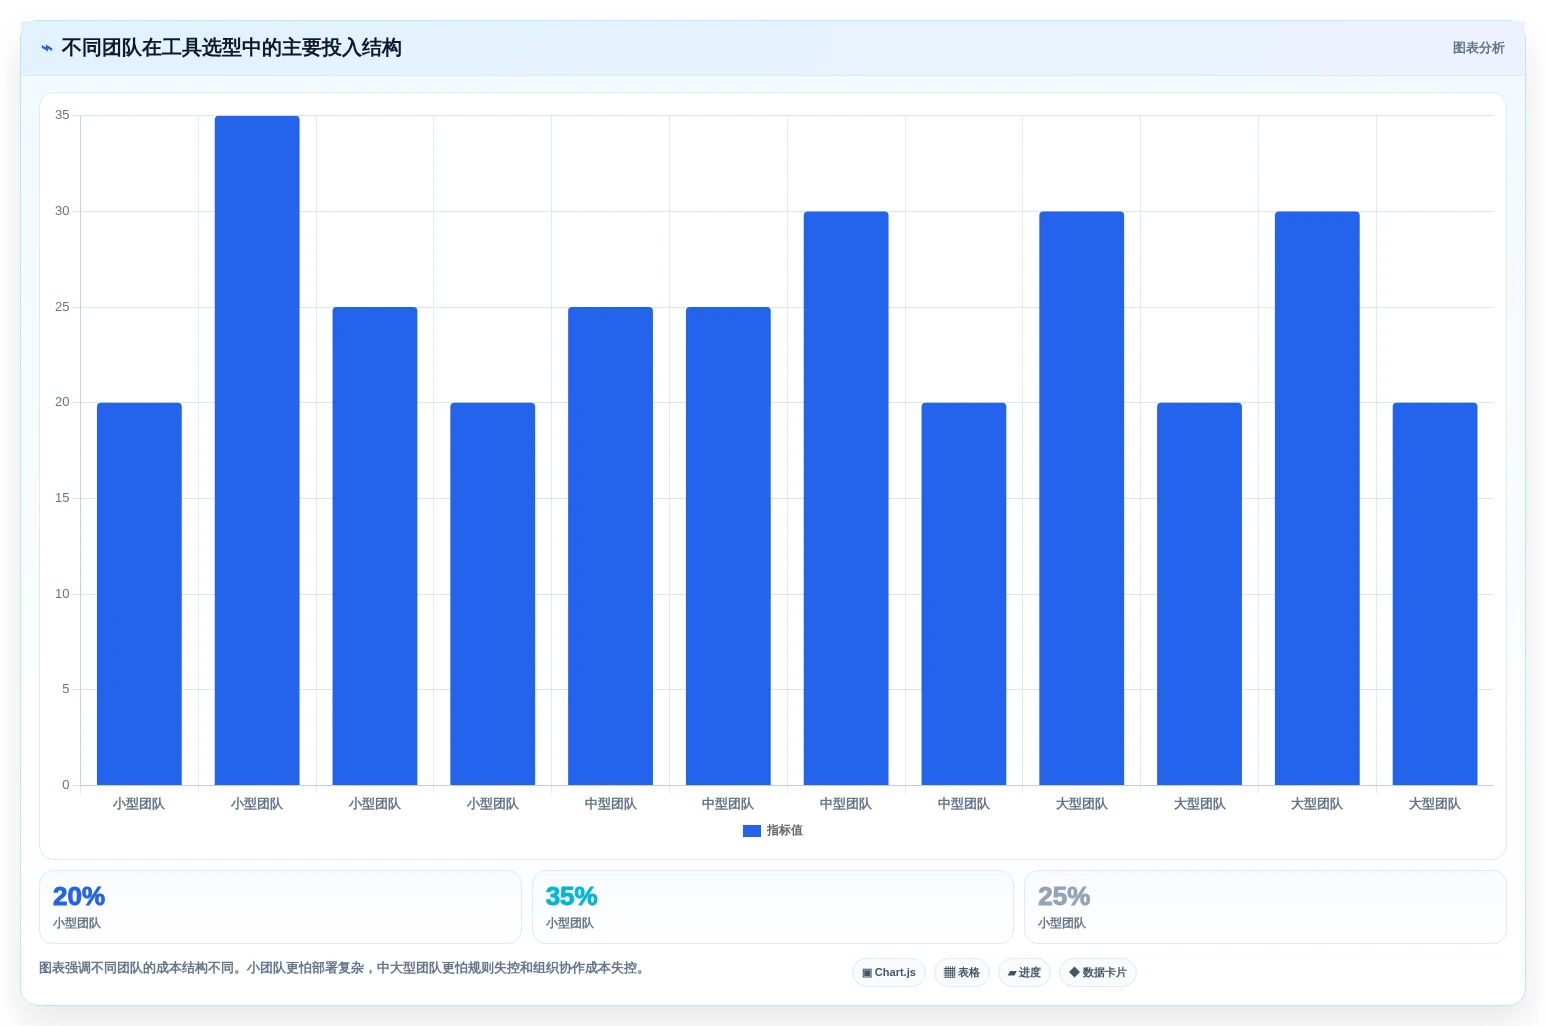Click the 图表分析 label in the header
The width and height of the screenshot is (1546, 1026).
click(1478, 48)
